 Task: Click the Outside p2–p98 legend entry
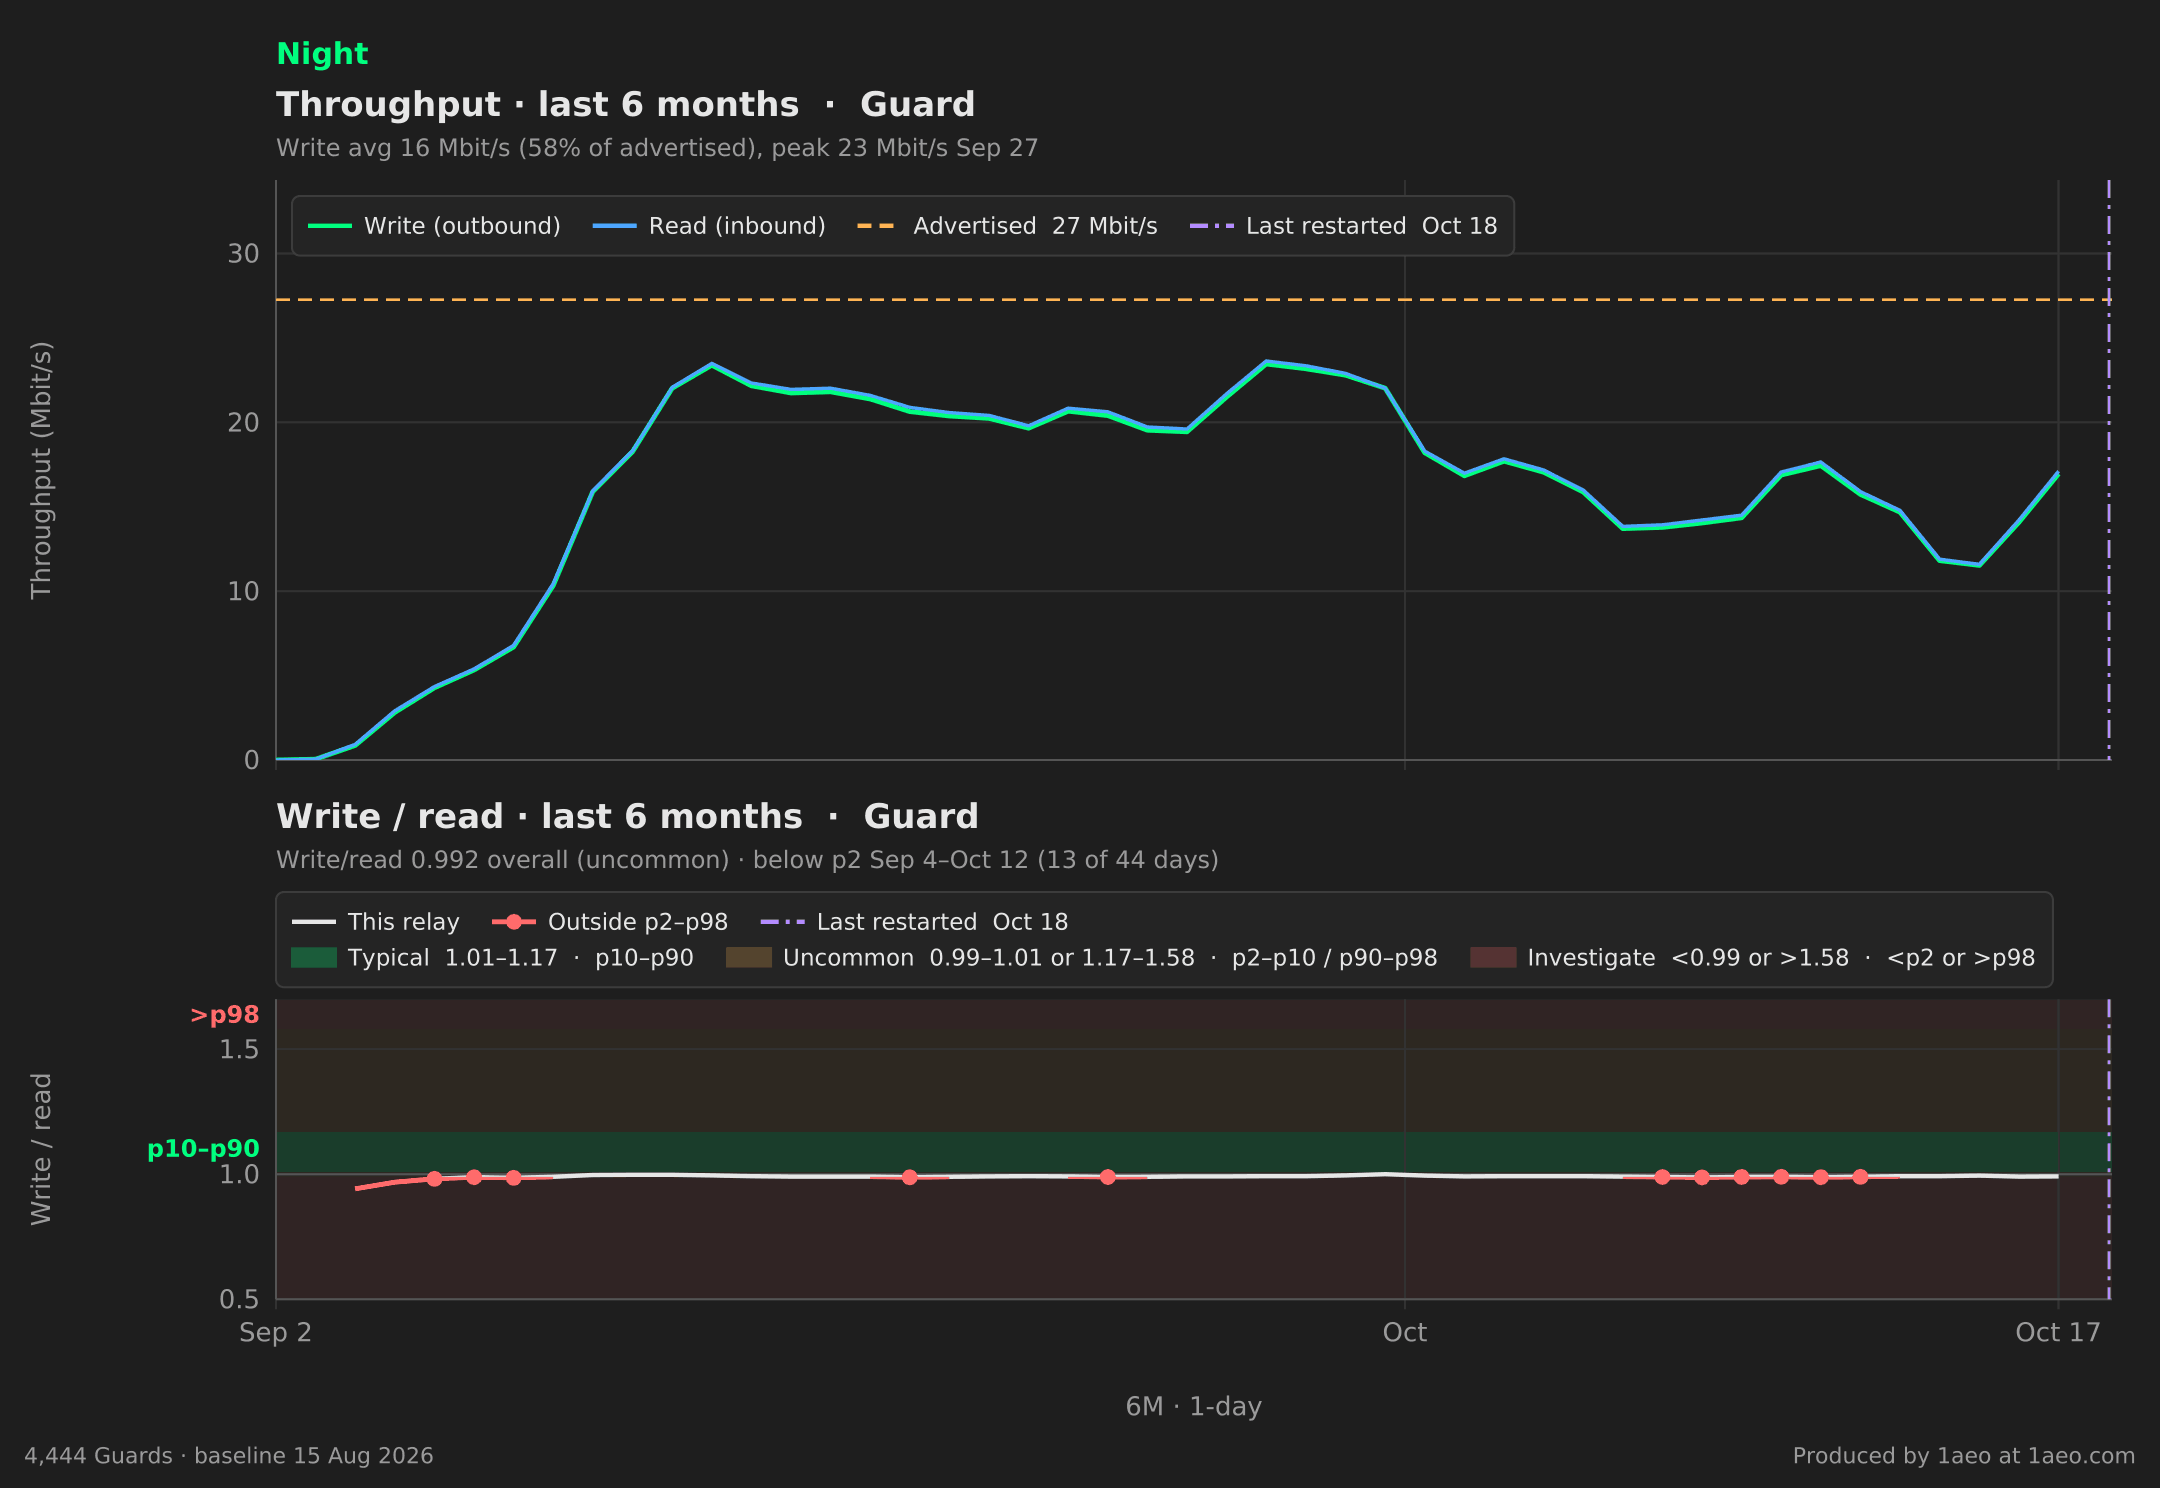(610, 922)
